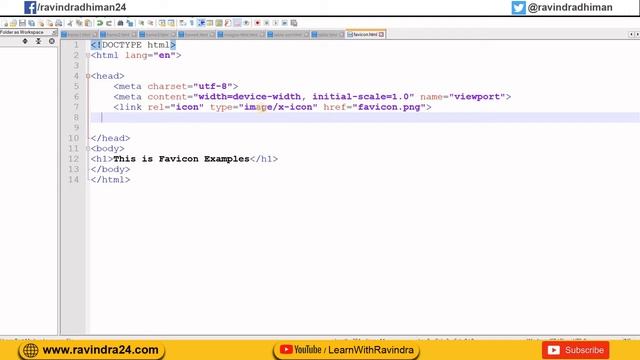The width and height of the screenshot is (640, 360).
Task: Open the user defined language icon
Action: coord(210,23)
